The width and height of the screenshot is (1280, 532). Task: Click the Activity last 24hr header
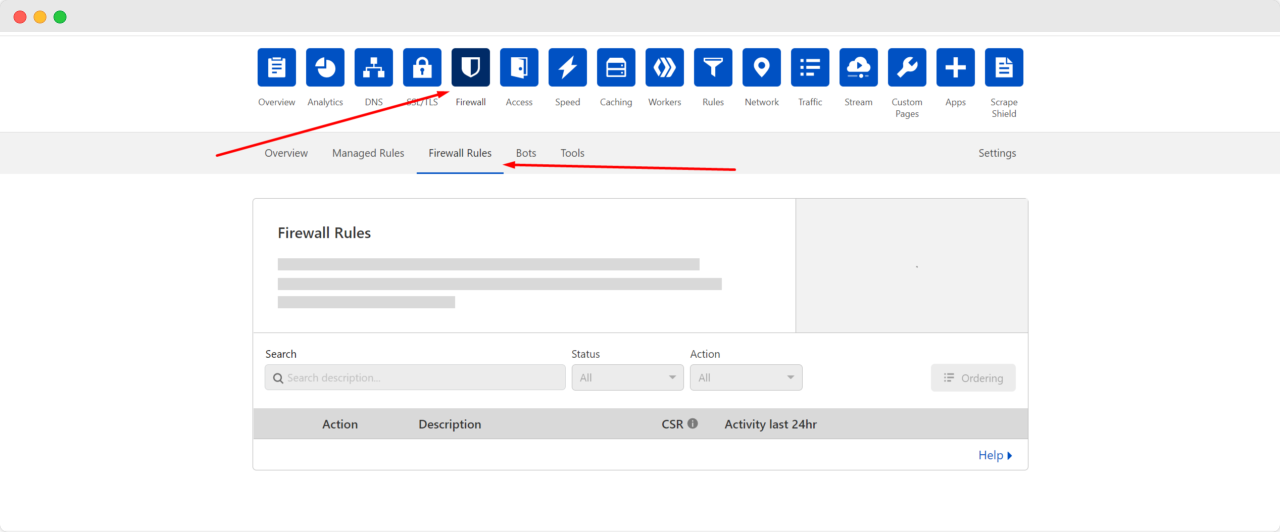click(771, 424)
